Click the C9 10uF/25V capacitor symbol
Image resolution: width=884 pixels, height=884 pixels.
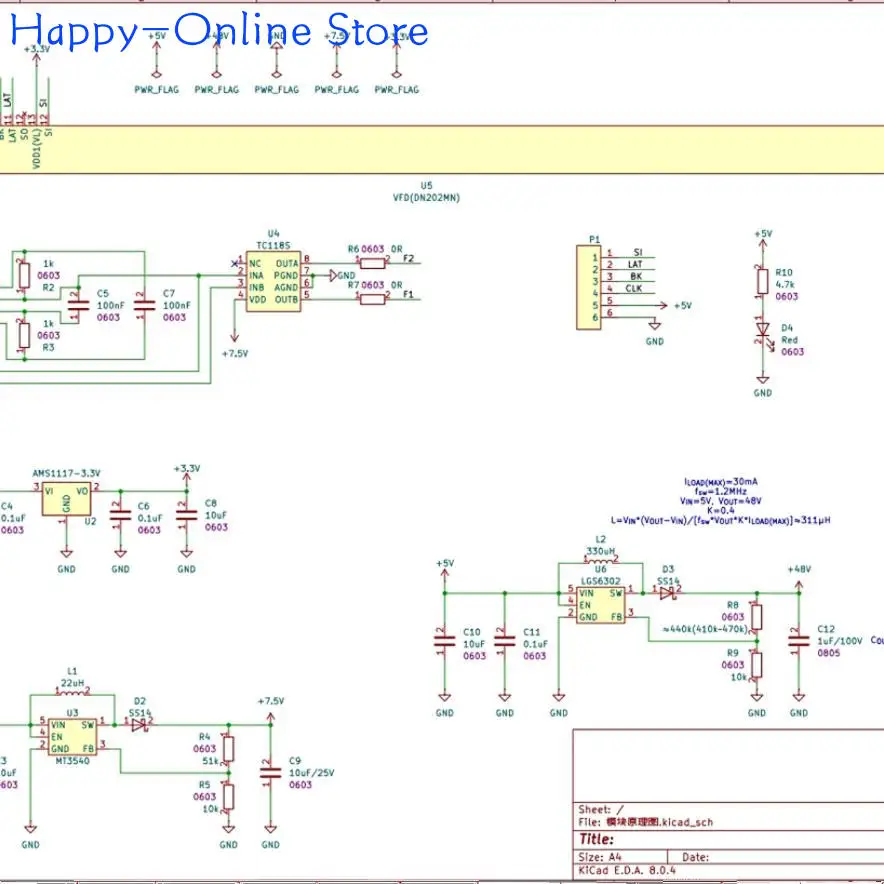pos(271,773)
